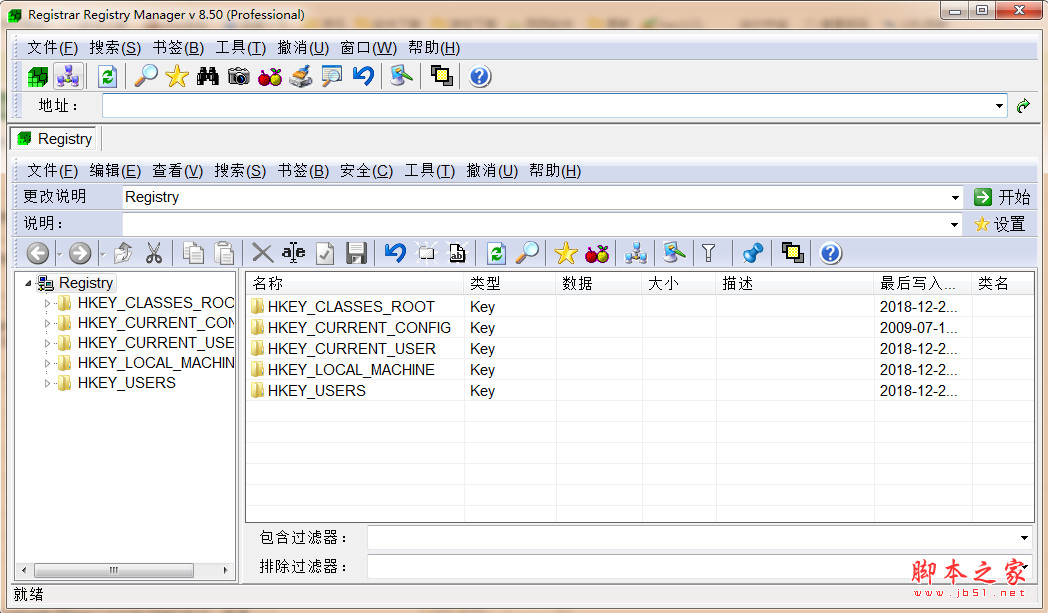Screen dimensions: 1048x613
Task: Click the binoculars find icon
Action: 208,76
